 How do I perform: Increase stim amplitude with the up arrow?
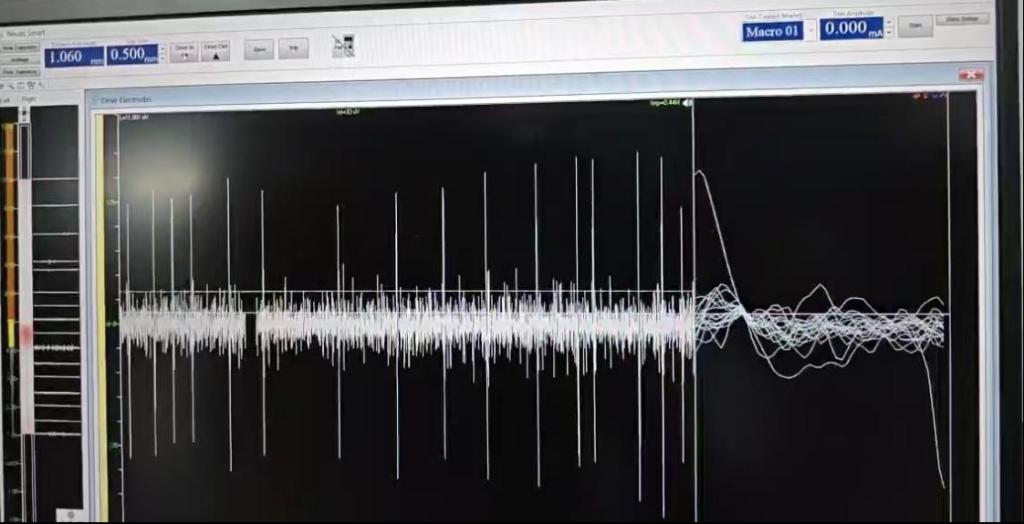(887, 23)
